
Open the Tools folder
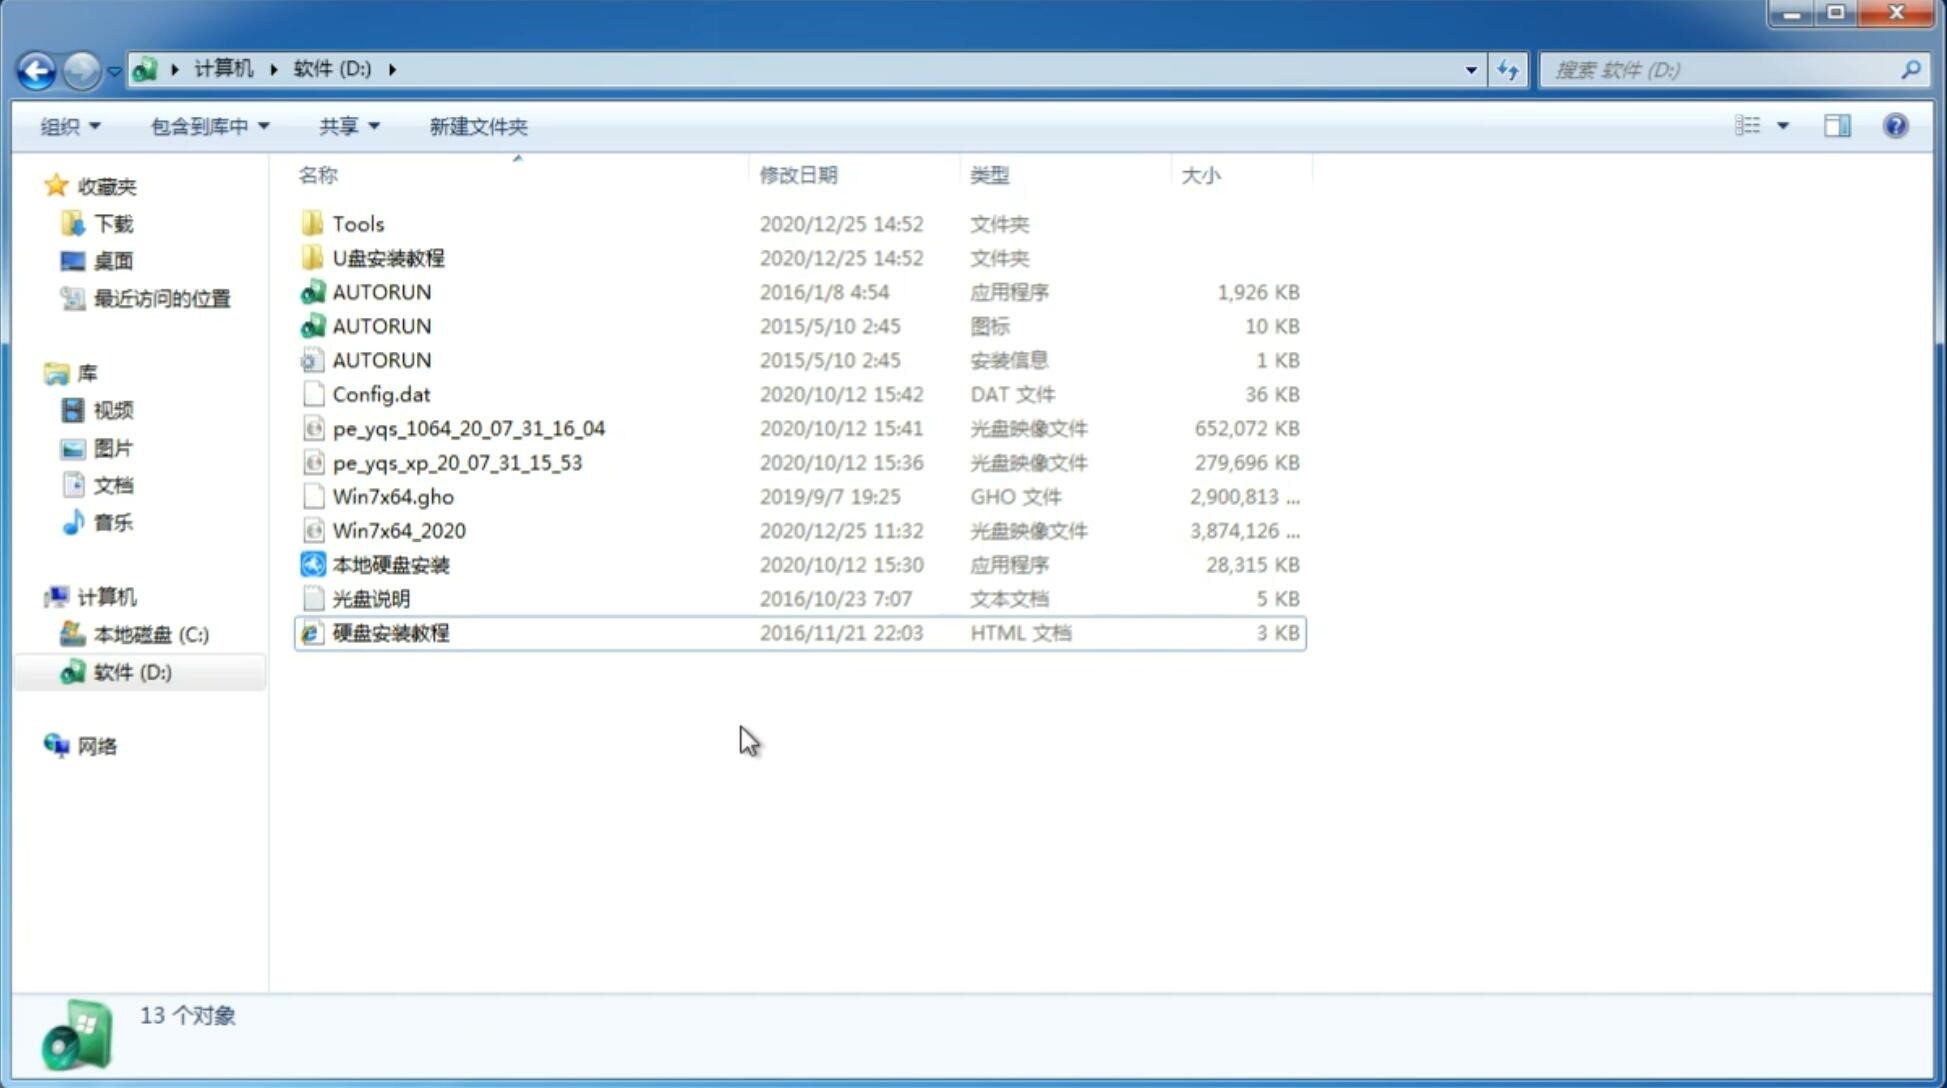356,223
